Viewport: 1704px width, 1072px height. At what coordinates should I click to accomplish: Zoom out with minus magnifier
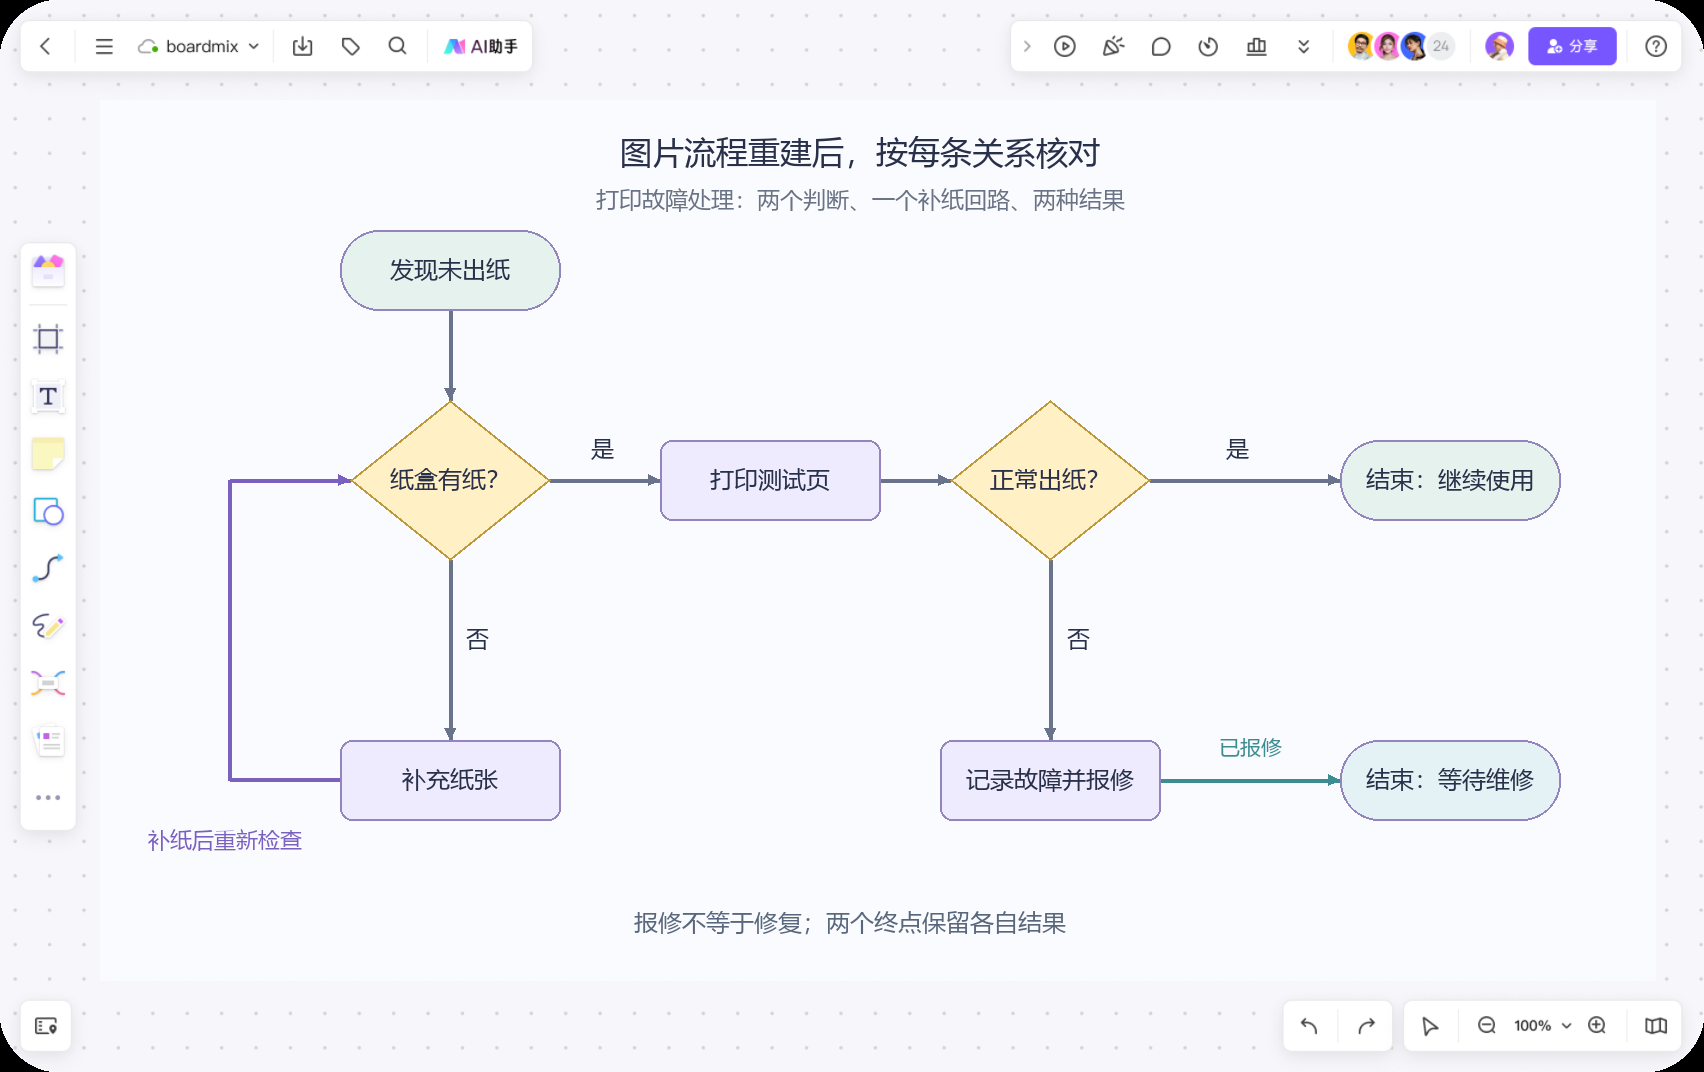click(1487, 1025)
